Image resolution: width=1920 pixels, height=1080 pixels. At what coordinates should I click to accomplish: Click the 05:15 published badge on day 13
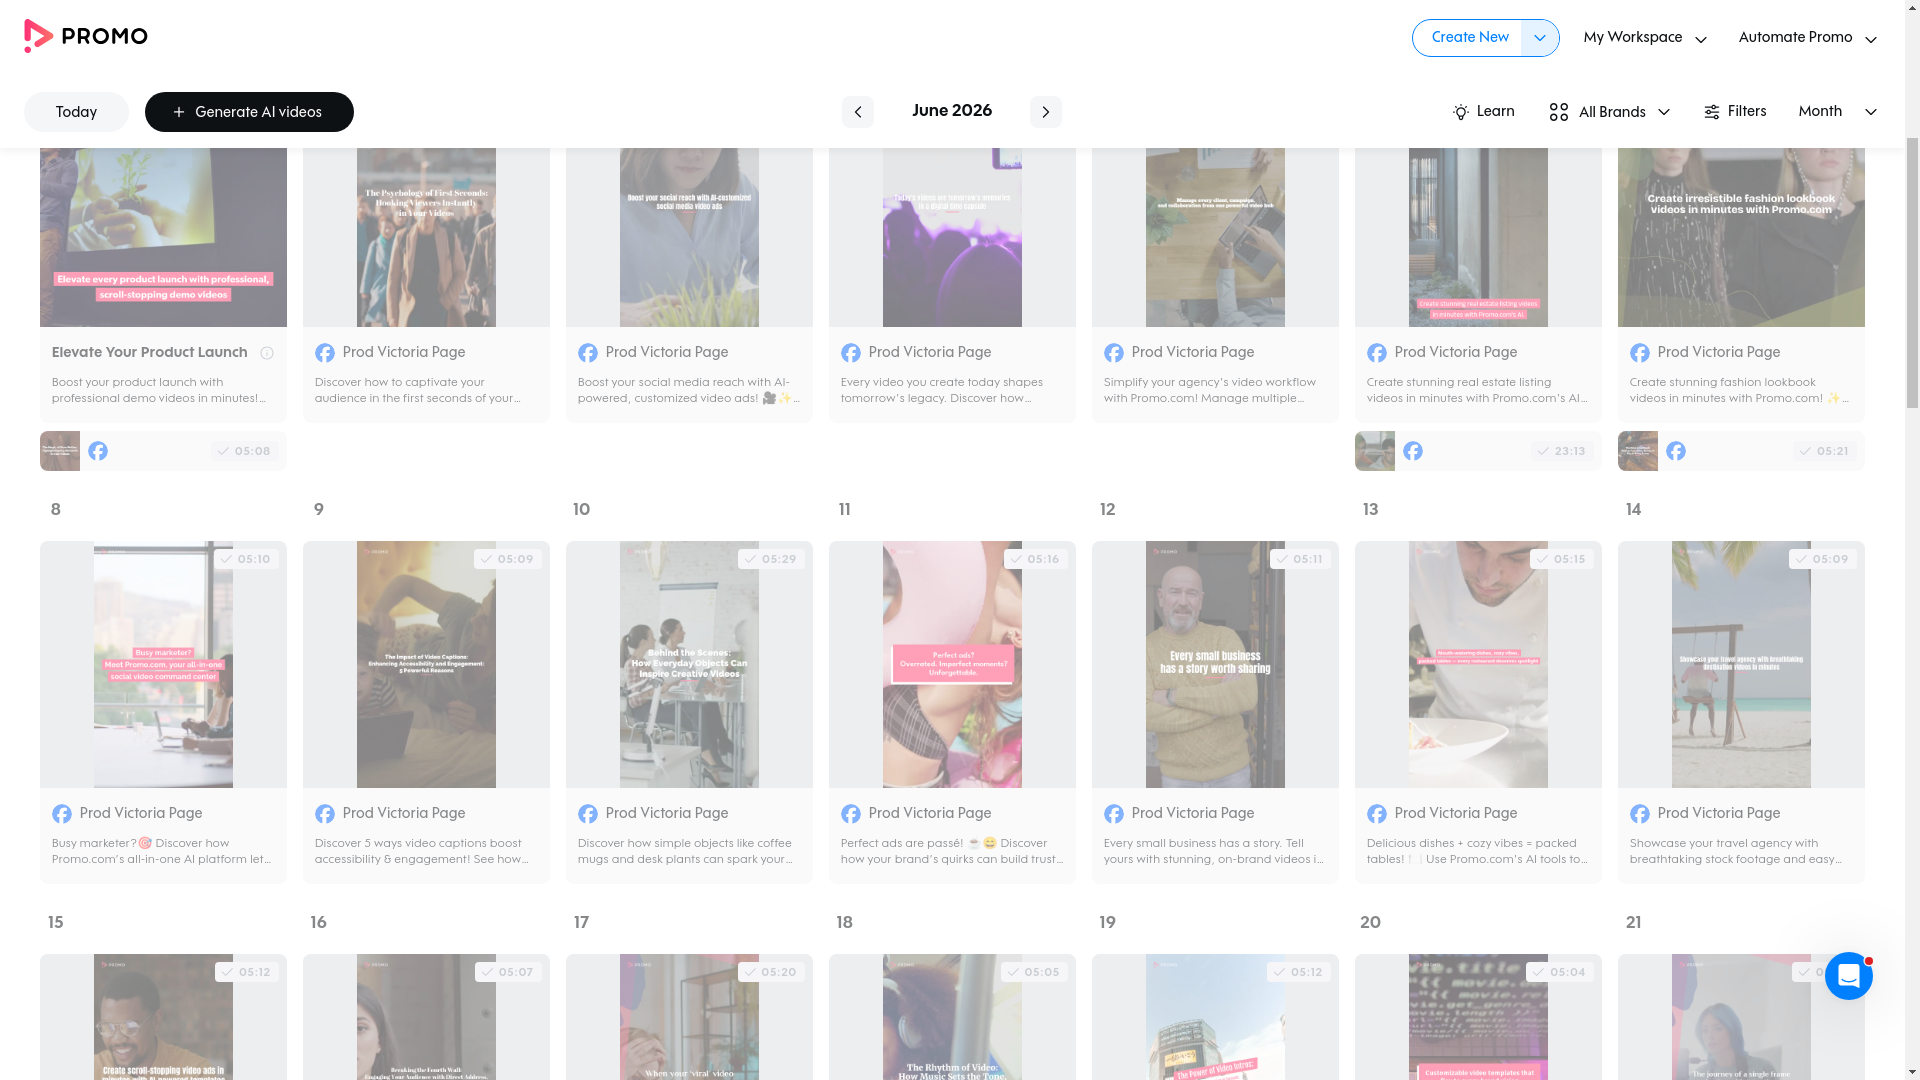[1561, 559]
